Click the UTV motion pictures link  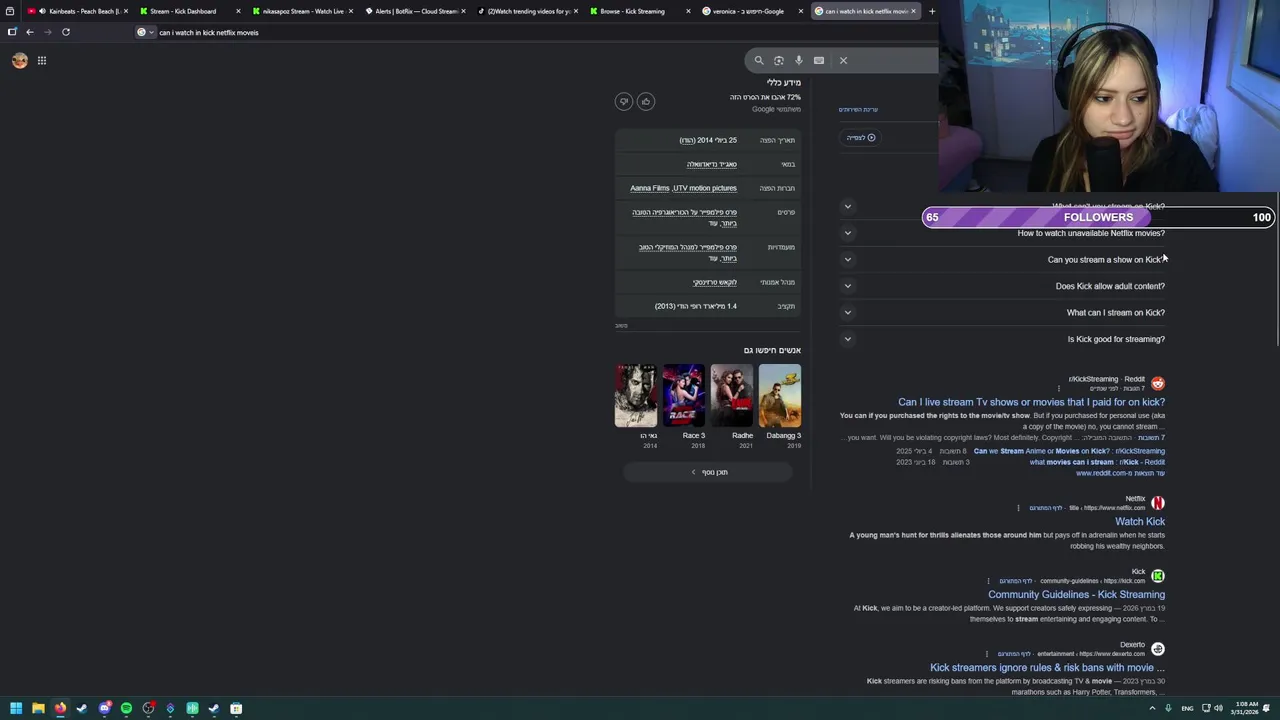[x=705, y=188]
